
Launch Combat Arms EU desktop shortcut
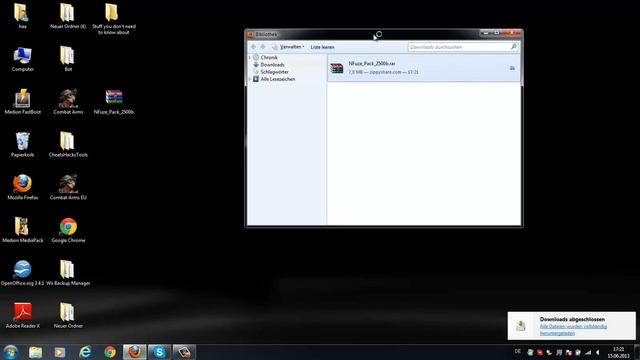[x=68, y=187]
